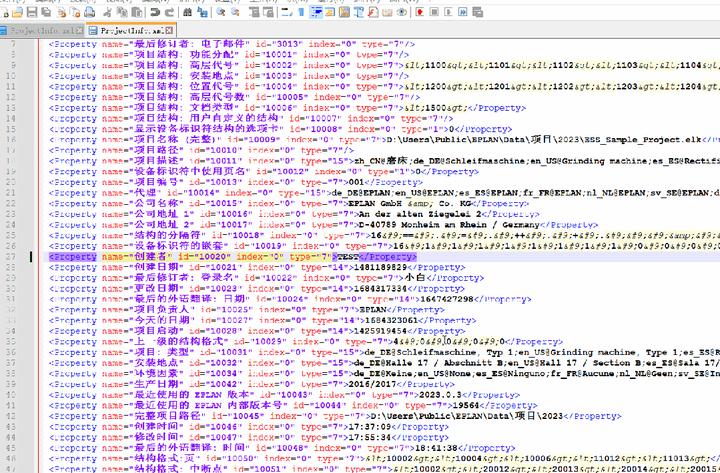Undo the last edit
The height and width of the screenshot is (473, 720).
155,12
